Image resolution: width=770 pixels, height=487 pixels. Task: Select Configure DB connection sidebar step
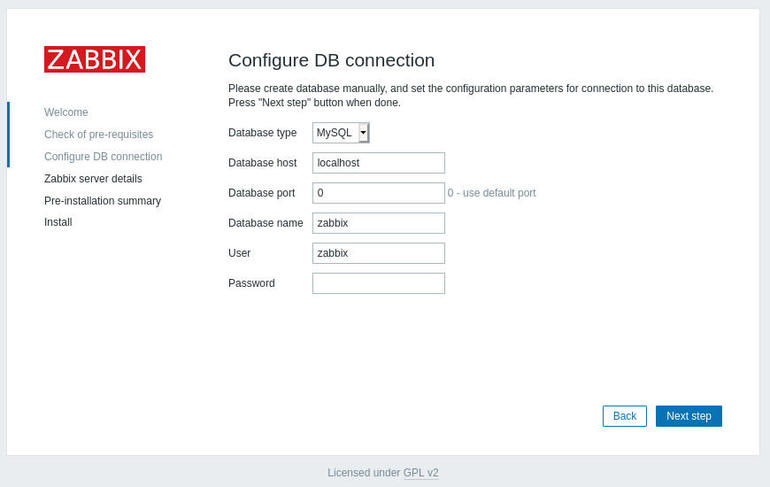[103, 156]
